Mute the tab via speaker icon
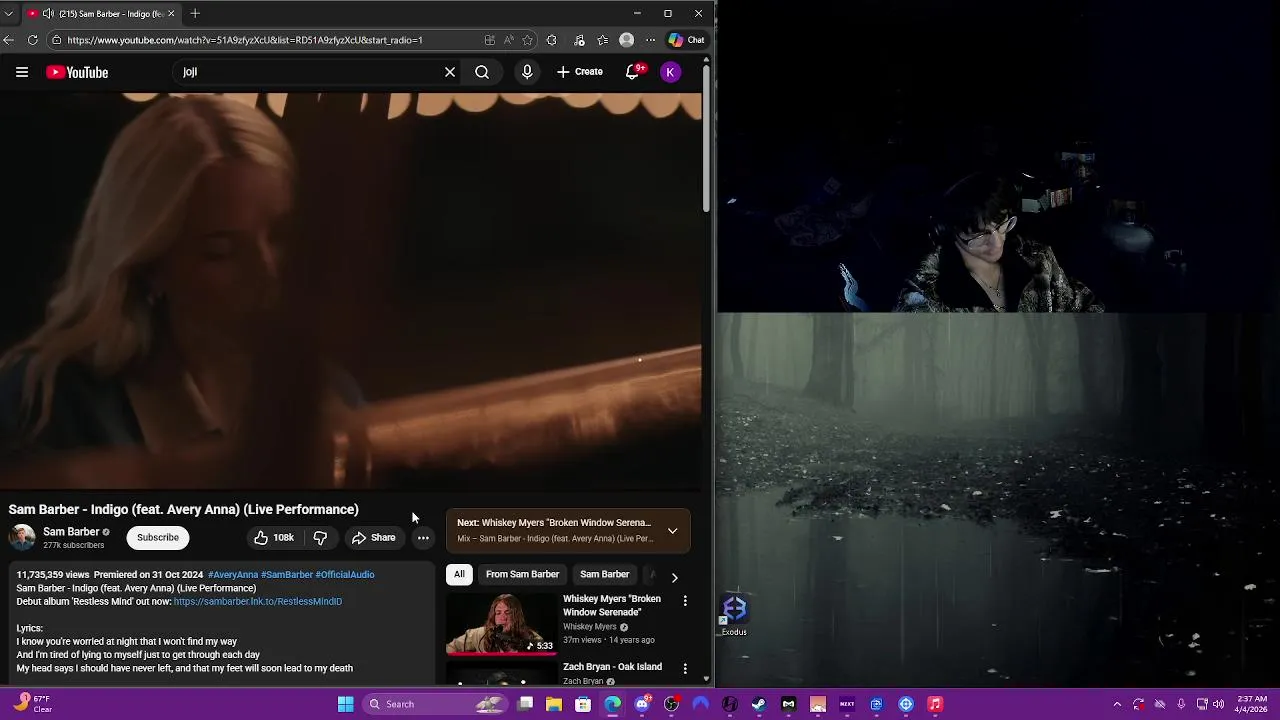 coord(48,14)
